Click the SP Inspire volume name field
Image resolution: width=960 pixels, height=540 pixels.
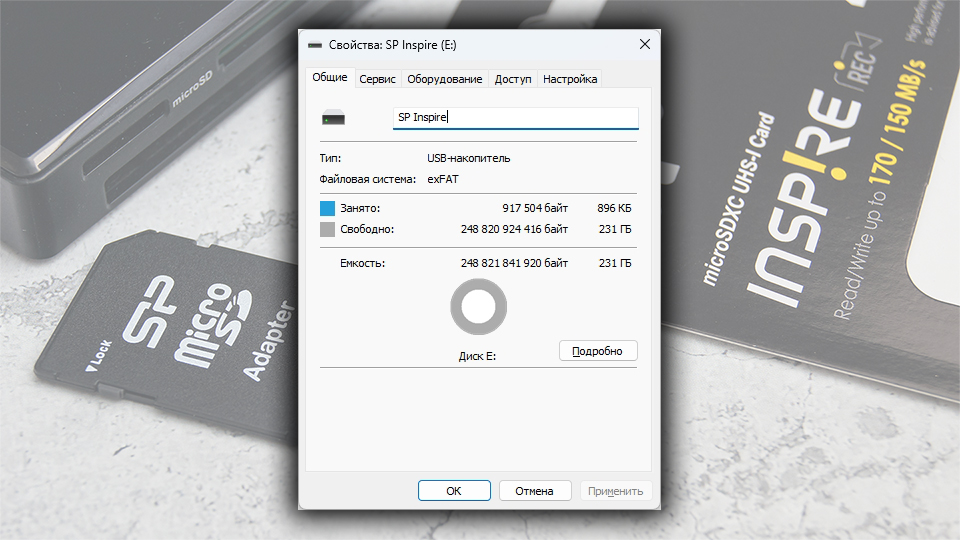tap(516, 118)
